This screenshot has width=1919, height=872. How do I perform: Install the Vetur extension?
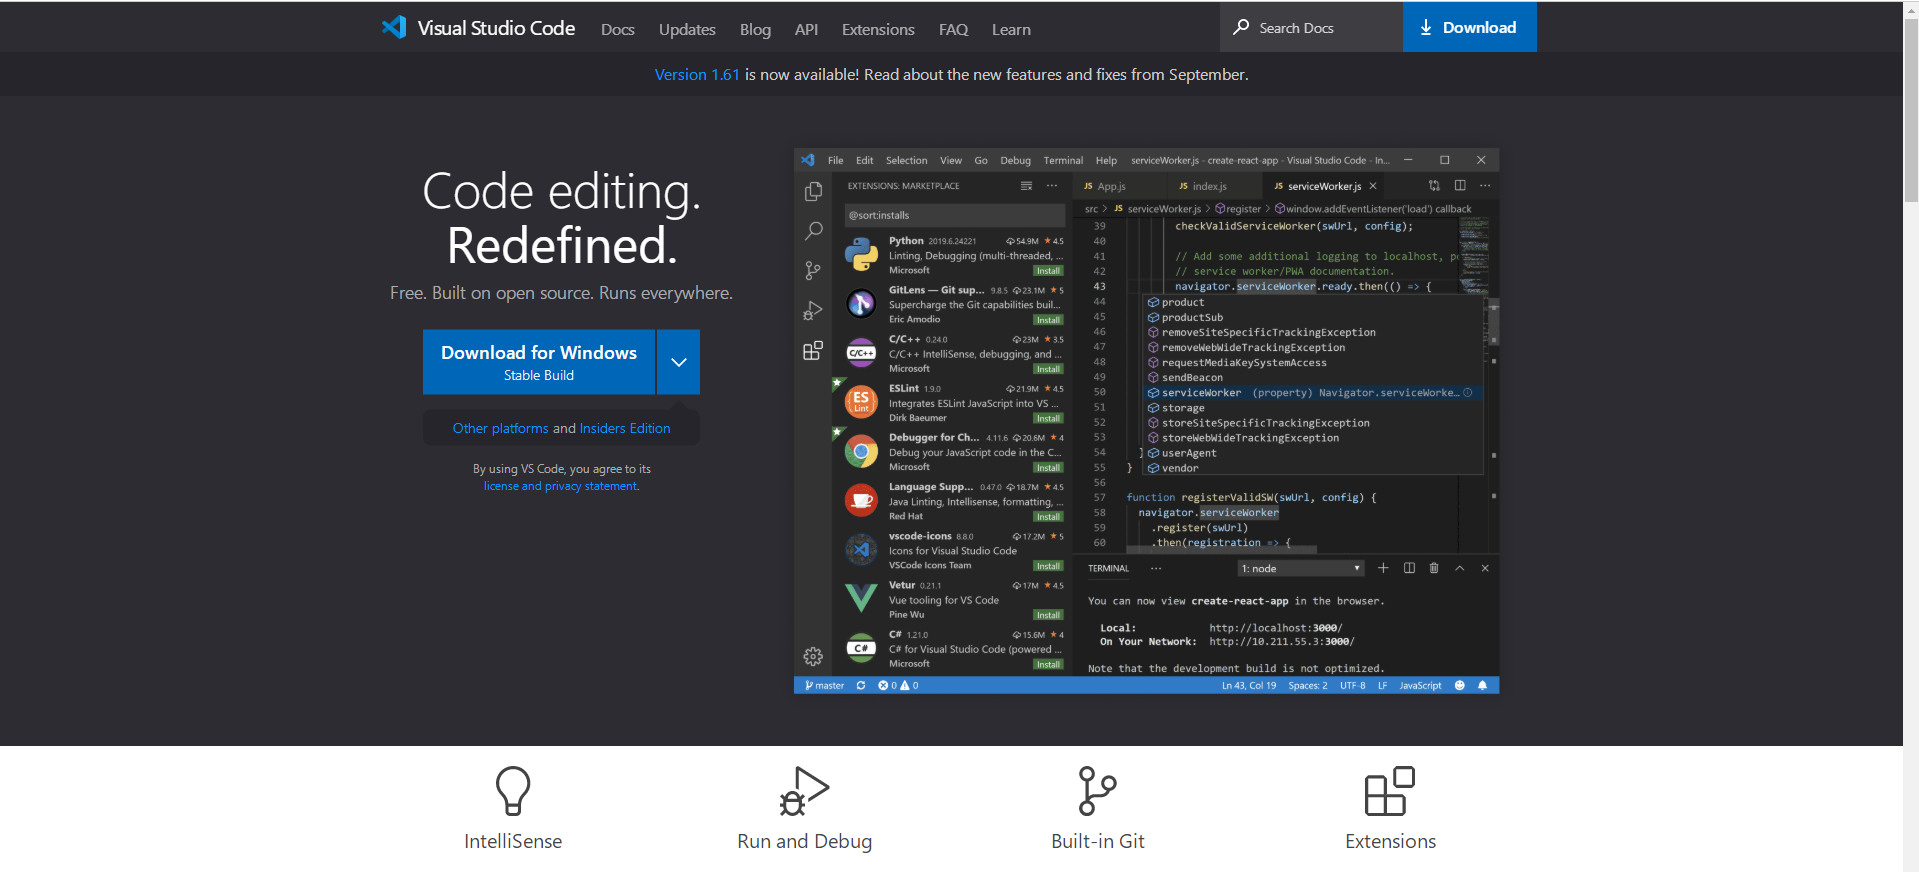coord(1048,615)
